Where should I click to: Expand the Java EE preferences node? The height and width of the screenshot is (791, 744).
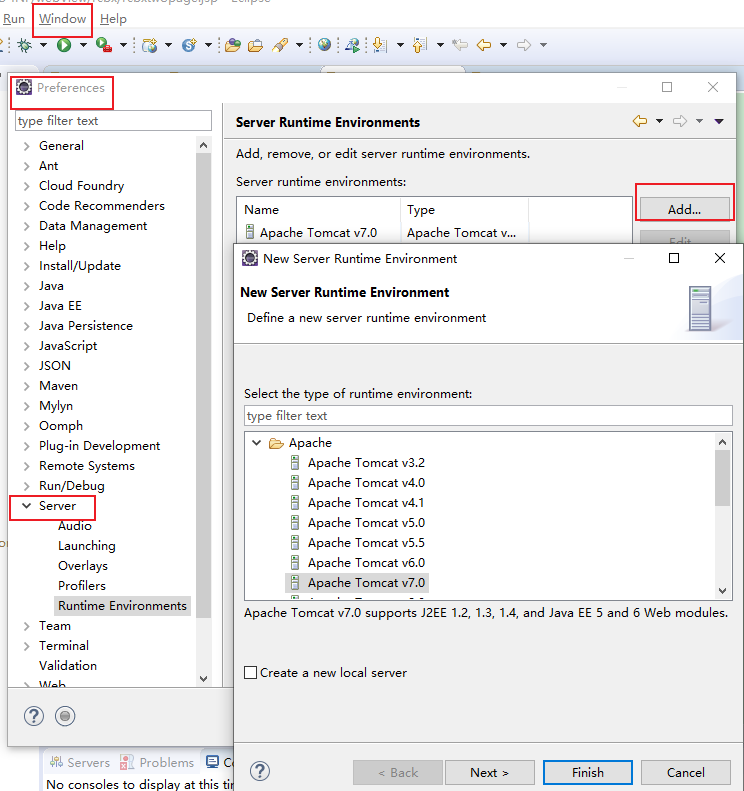click(x=27, y=306)
